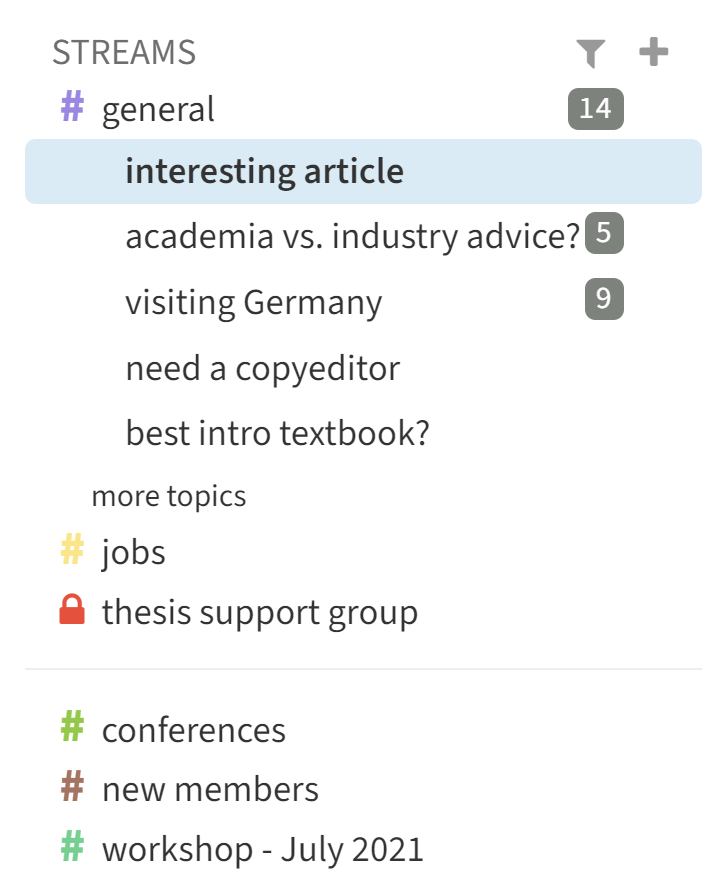Viewport: 726px width, 893px height.
Task: Click the STREAMS section header
Action: pos(124,52)
